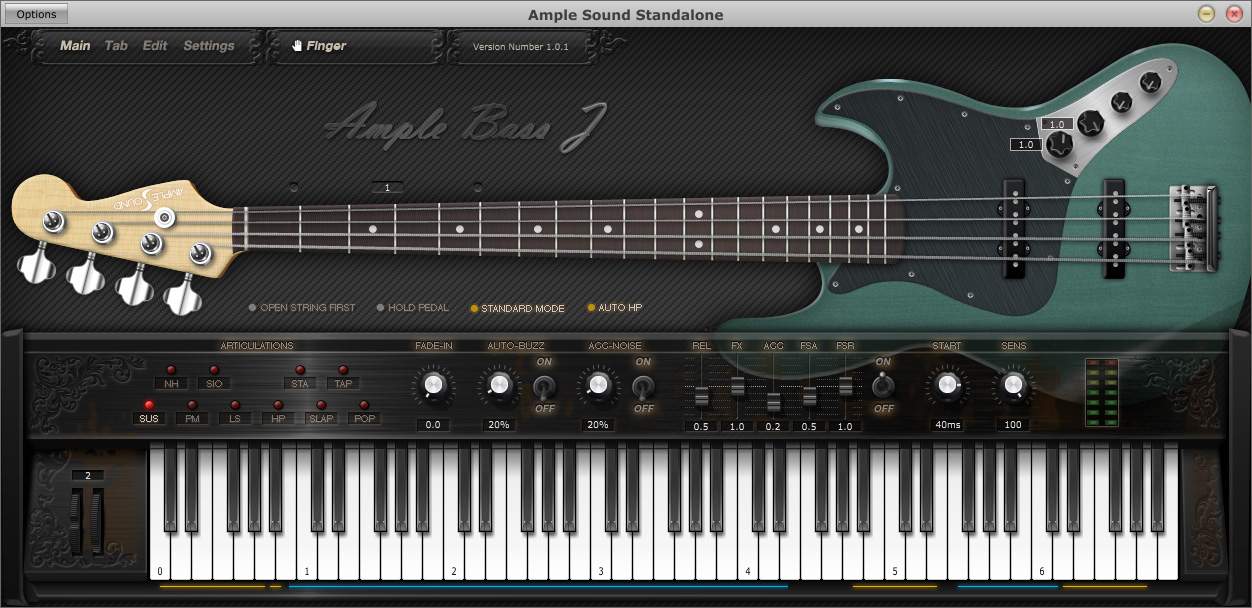Open the Options menu
The image size is (1252, 608).
pyautogui.click(x=36, y=14)
